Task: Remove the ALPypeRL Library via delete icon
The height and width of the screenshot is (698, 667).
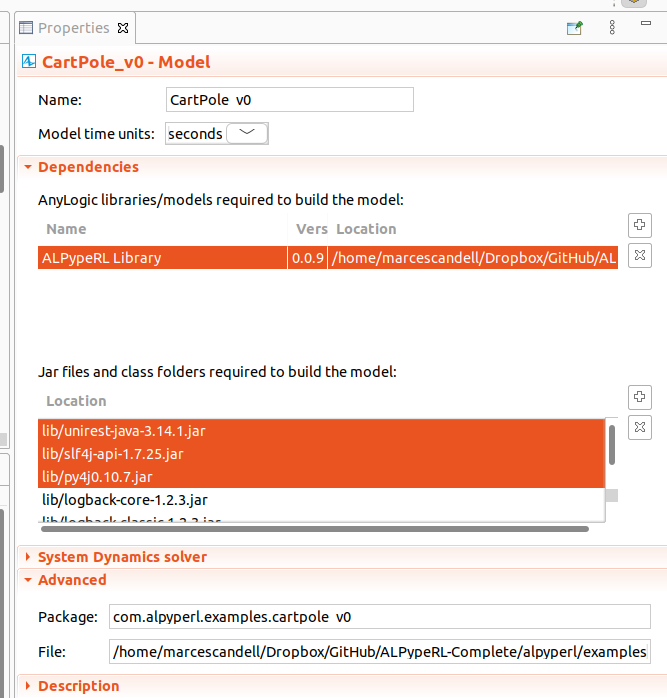Action: 640,256
